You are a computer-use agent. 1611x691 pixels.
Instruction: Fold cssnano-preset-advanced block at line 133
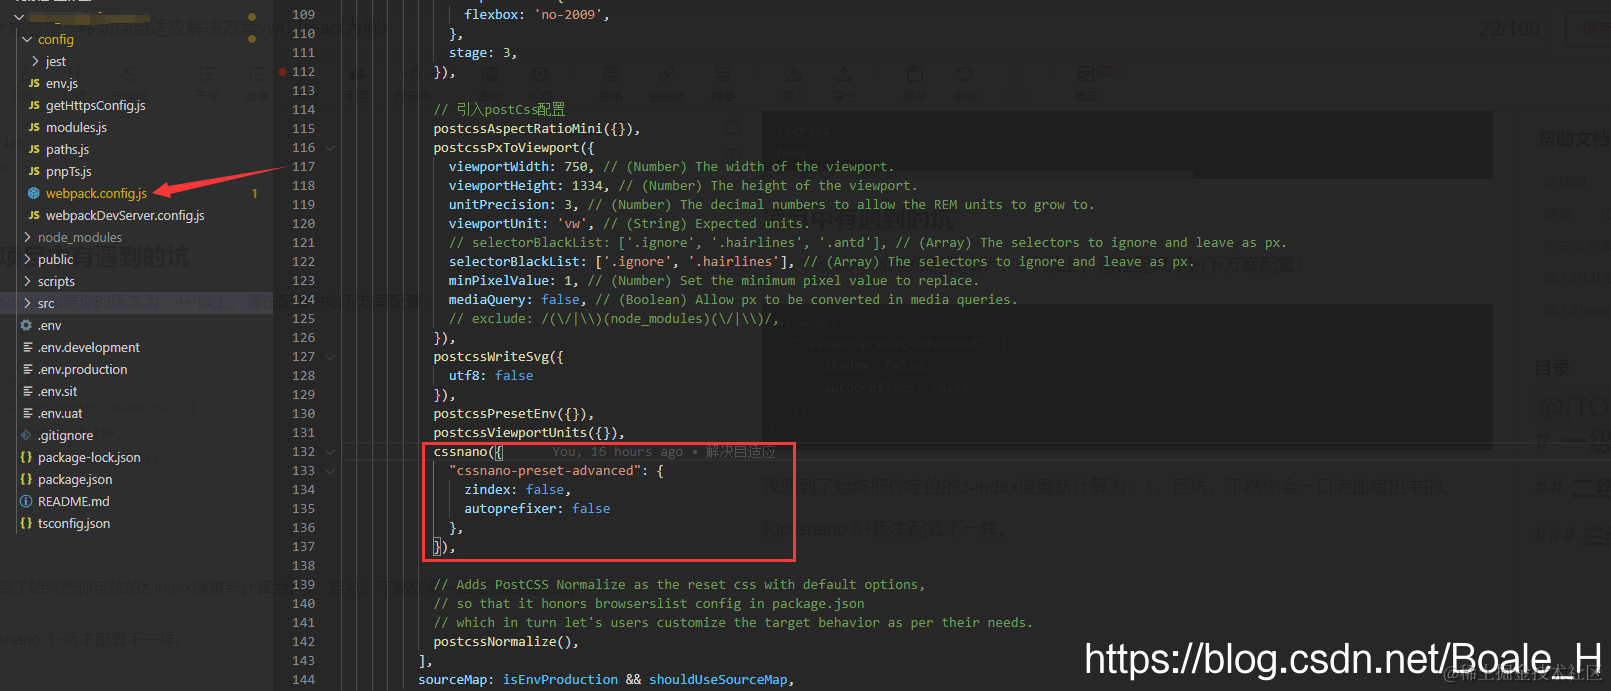329,471
